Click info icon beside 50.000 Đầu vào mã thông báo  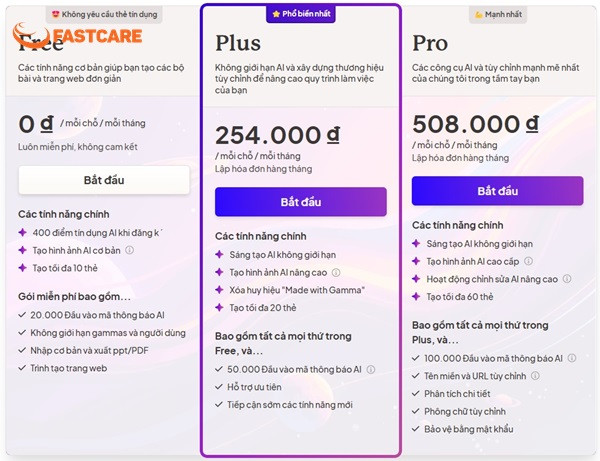pos(371,370)
